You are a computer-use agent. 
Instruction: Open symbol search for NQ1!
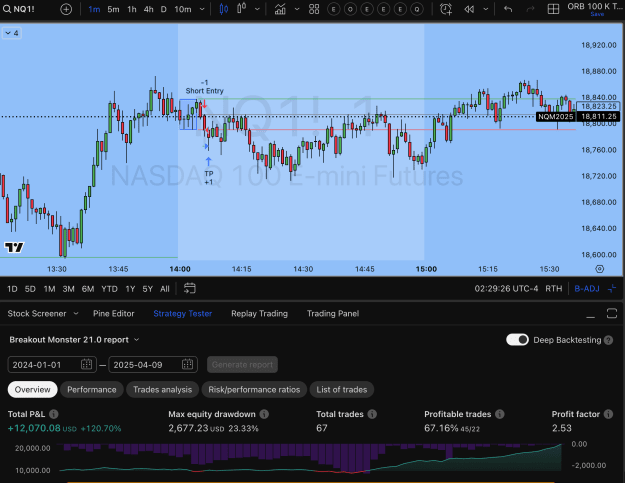pos(19,9)
